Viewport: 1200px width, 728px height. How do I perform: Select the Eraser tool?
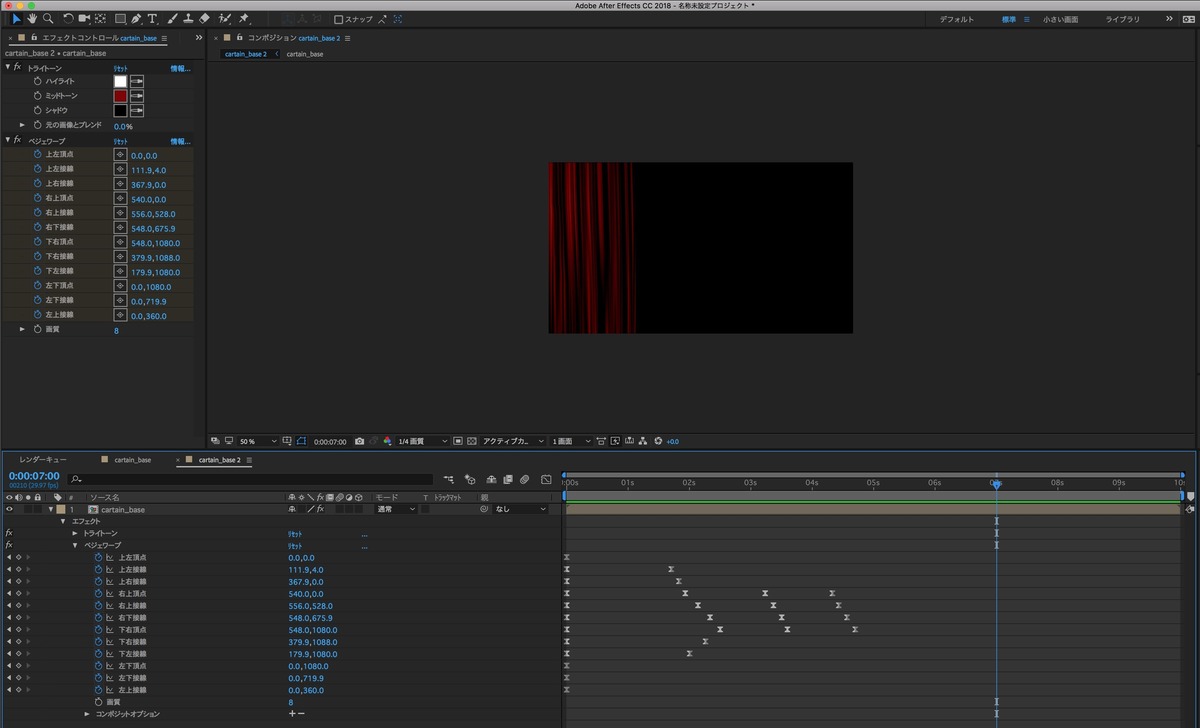tap(204, 19)
